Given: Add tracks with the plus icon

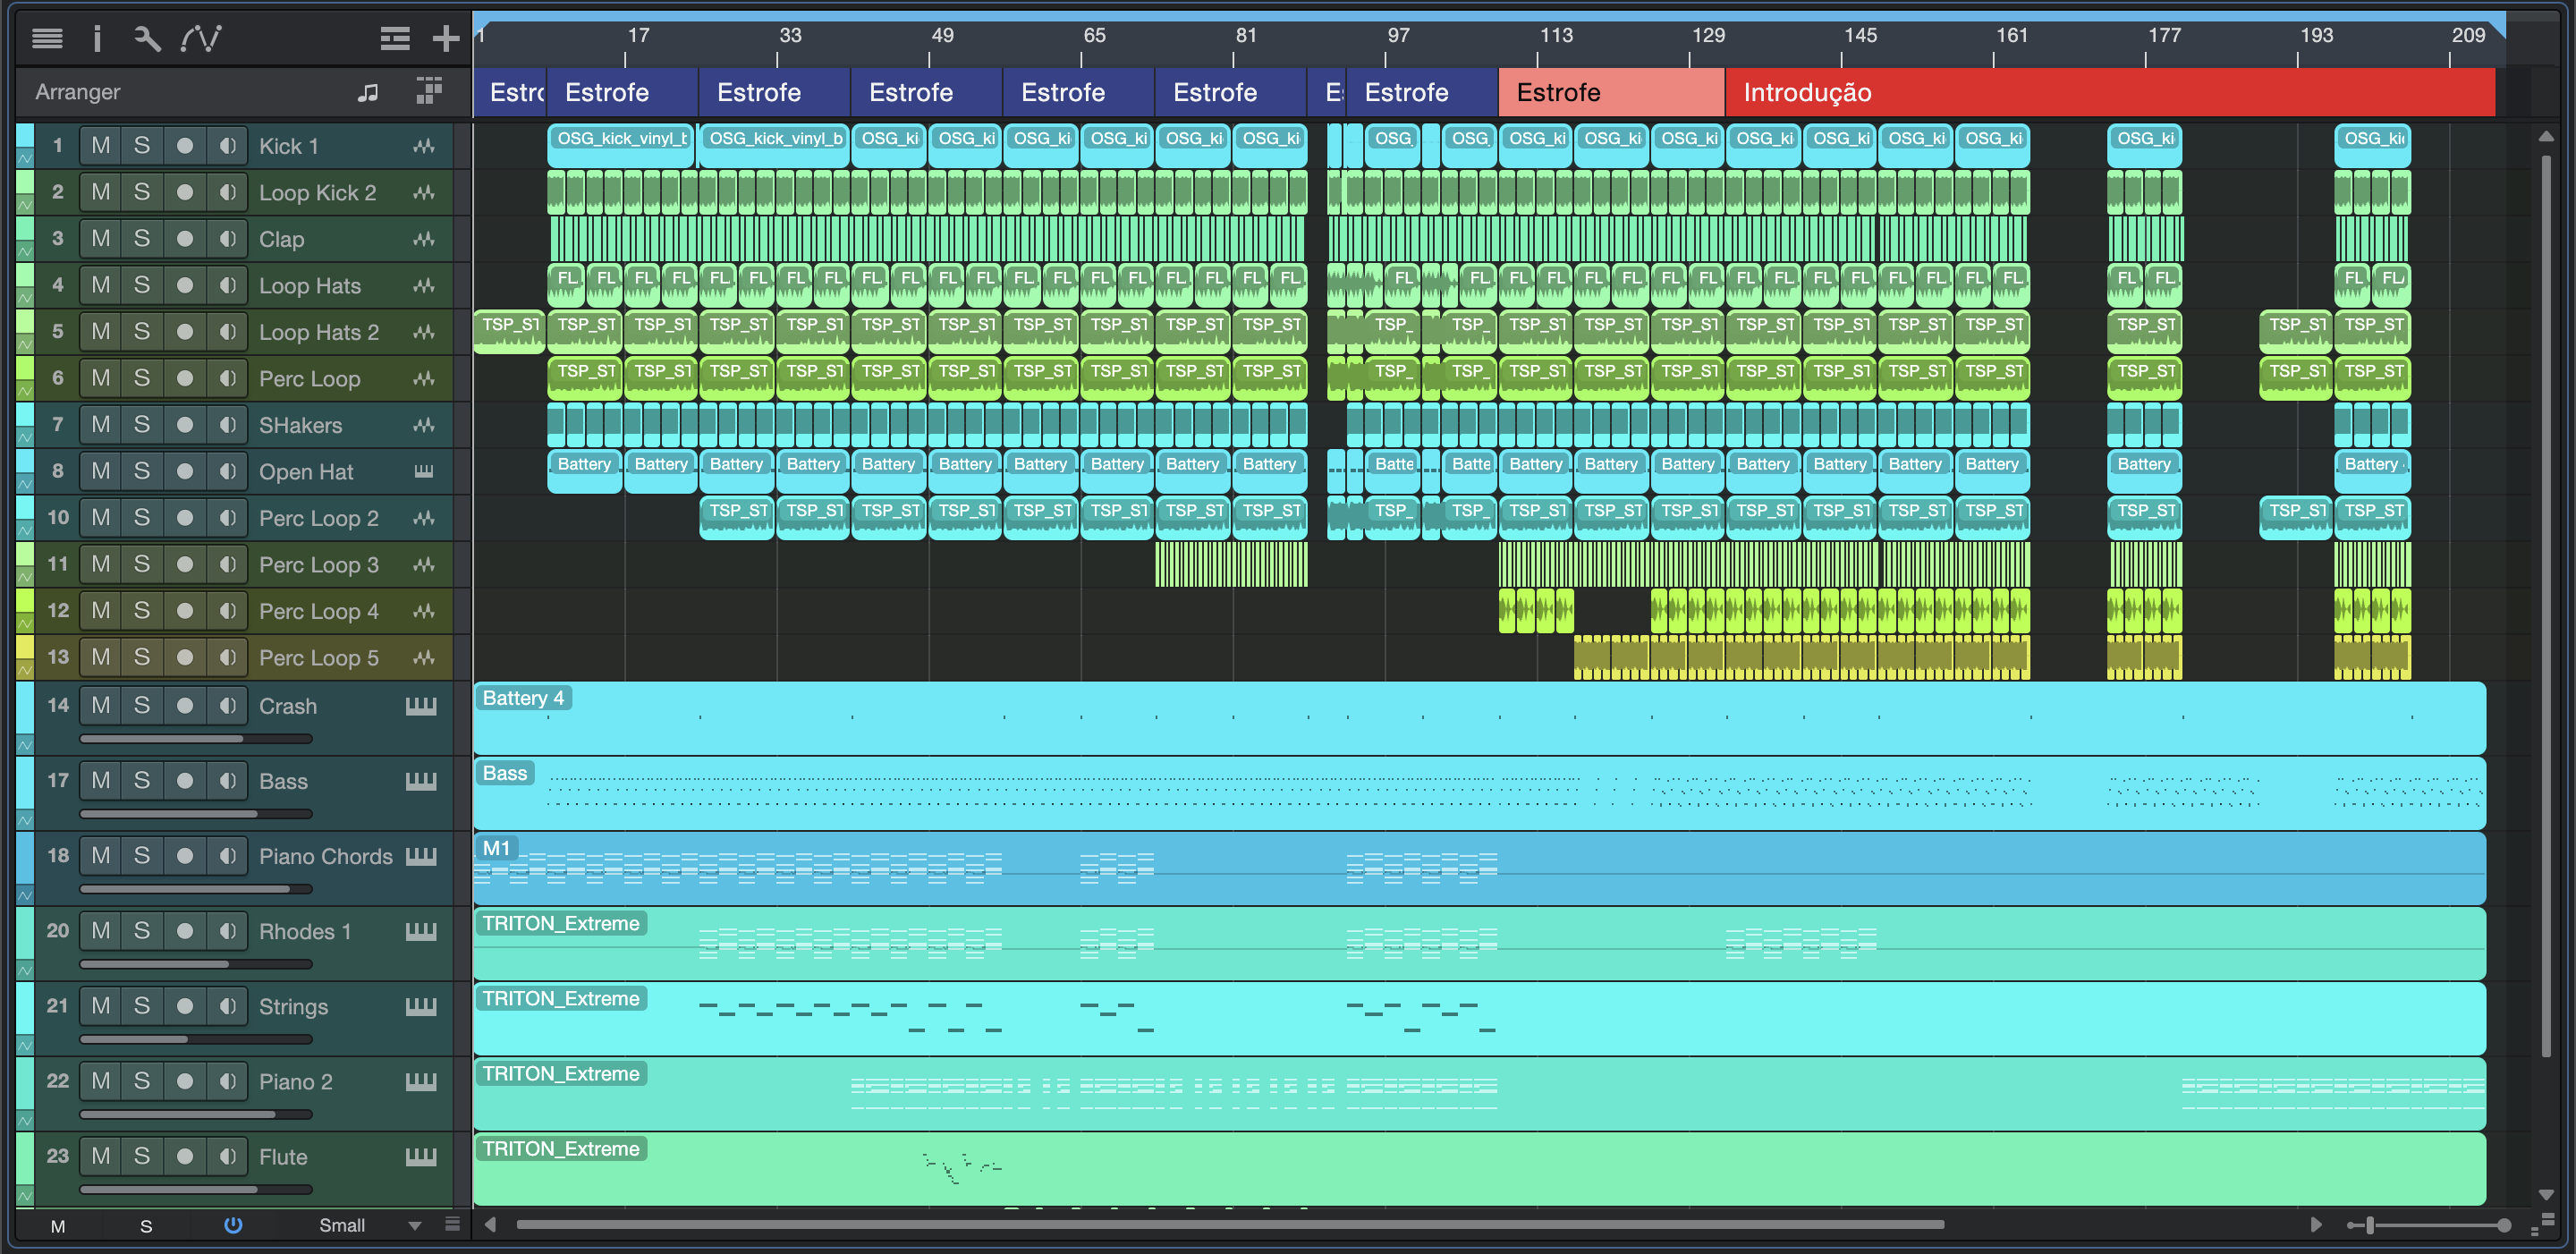Looking at the screenshot, I should point(446,38).
